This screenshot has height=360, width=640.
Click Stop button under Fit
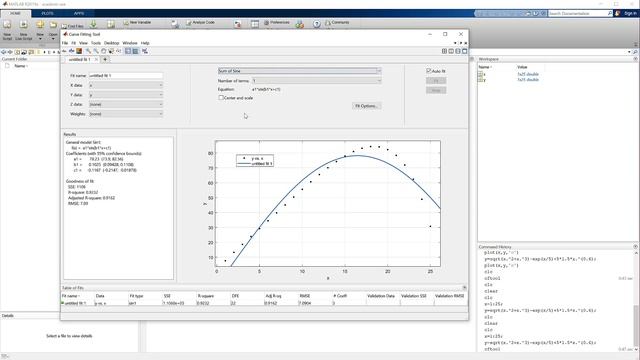coord(436,90)
